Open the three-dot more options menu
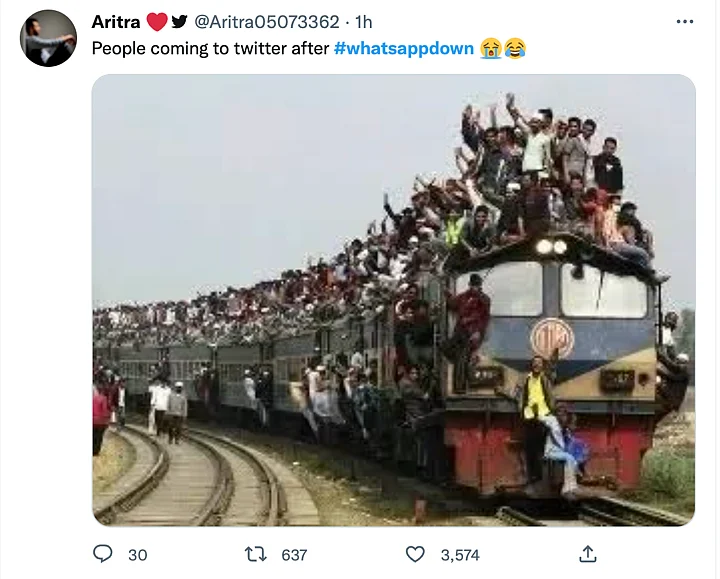This screenshot has width=720, height=579. pyautogui.click(x=685, y=22)
